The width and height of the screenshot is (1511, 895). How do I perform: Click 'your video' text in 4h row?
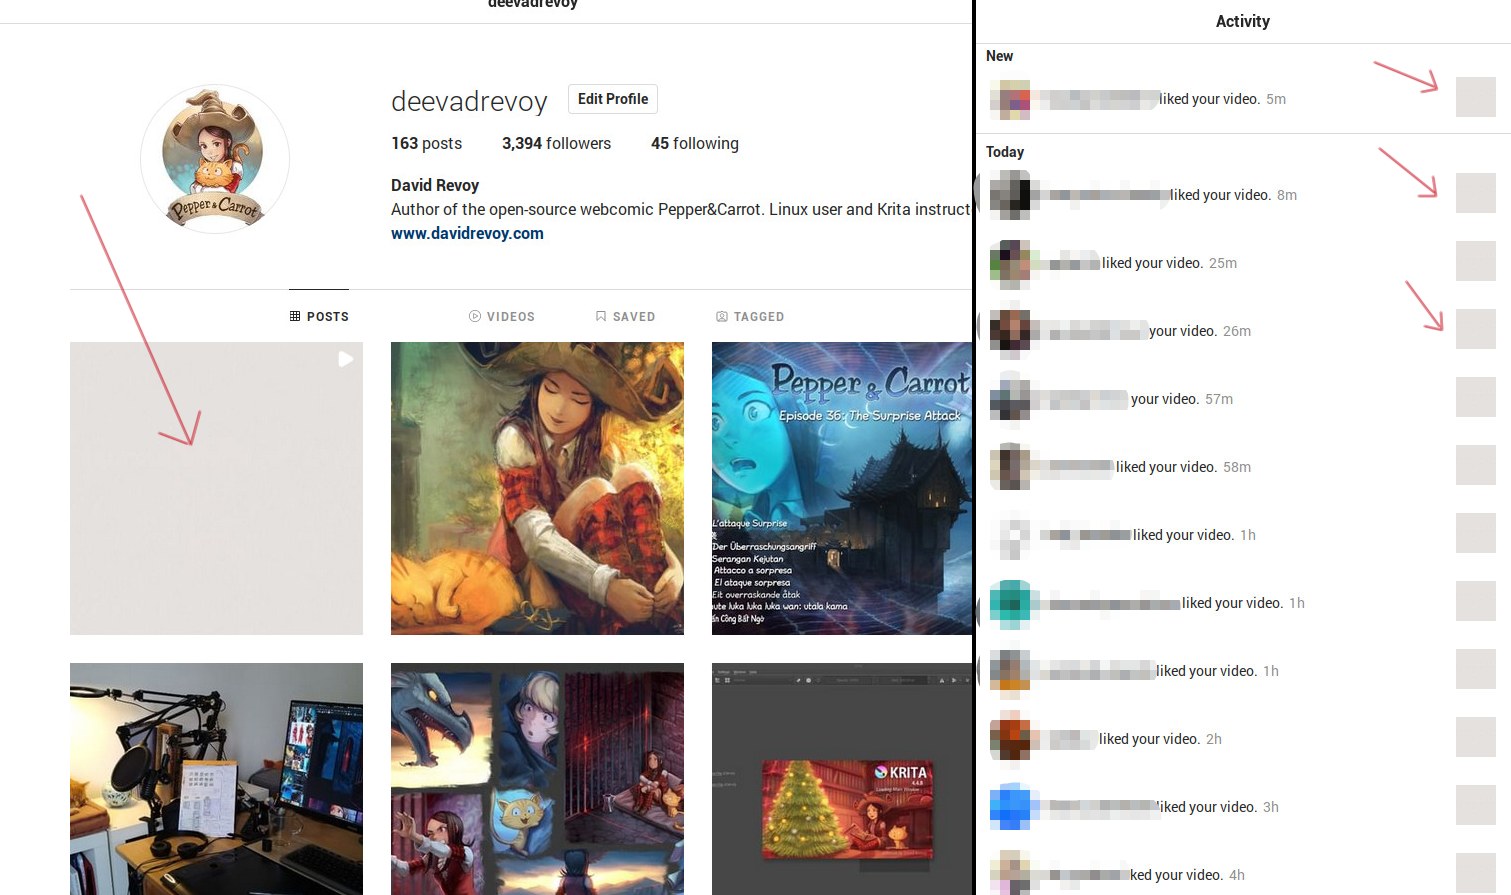pyautogui.click(x=1189, y=875)
